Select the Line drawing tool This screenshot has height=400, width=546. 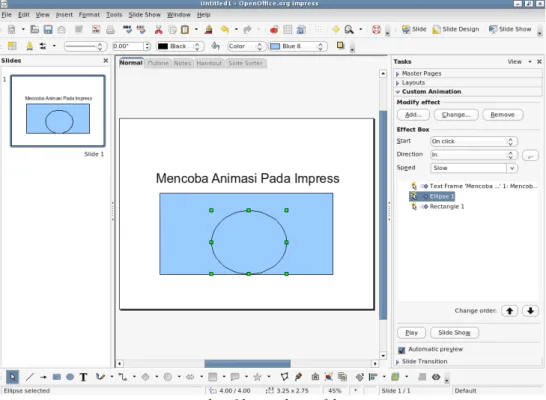coord(30,377)
